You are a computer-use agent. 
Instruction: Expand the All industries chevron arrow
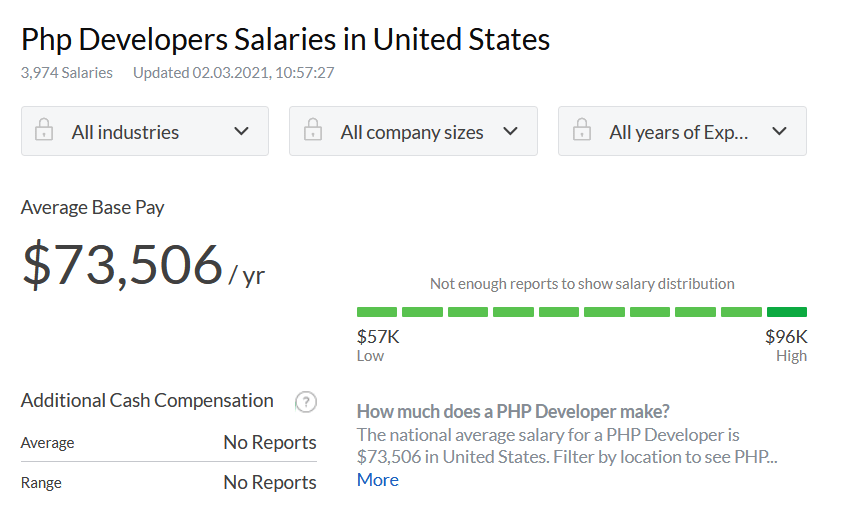tap(242, 131)
